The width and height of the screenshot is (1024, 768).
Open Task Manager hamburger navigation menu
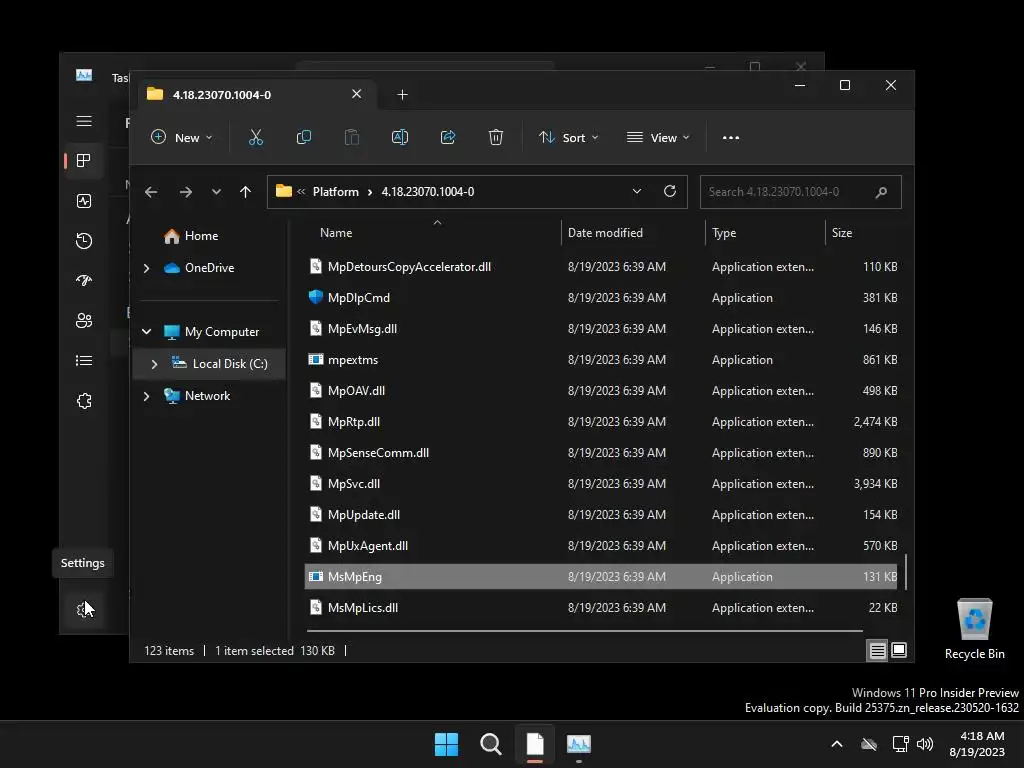[x=84, y=121]
